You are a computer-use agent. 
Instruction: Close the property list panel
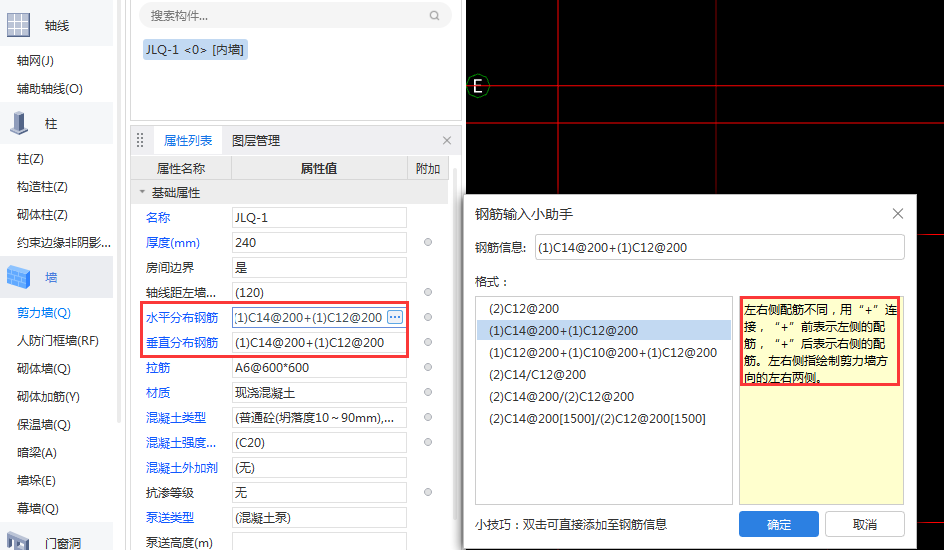pos(447,140)
